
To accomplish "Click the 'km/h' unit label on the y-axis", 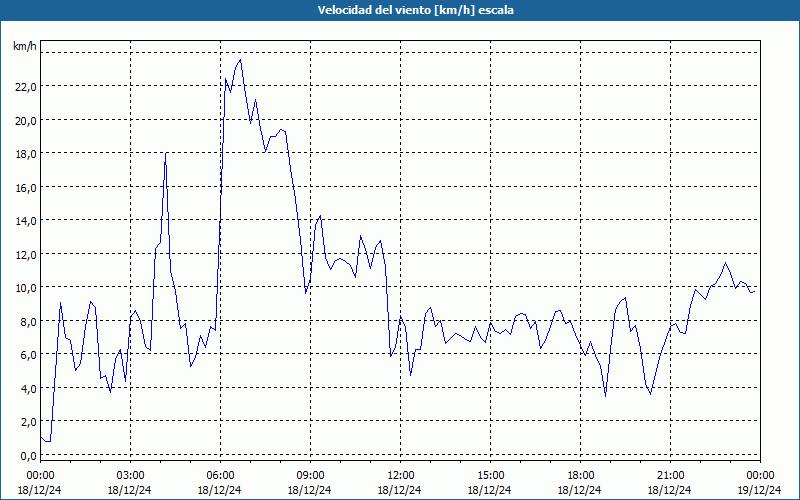I will coord(24,46).
